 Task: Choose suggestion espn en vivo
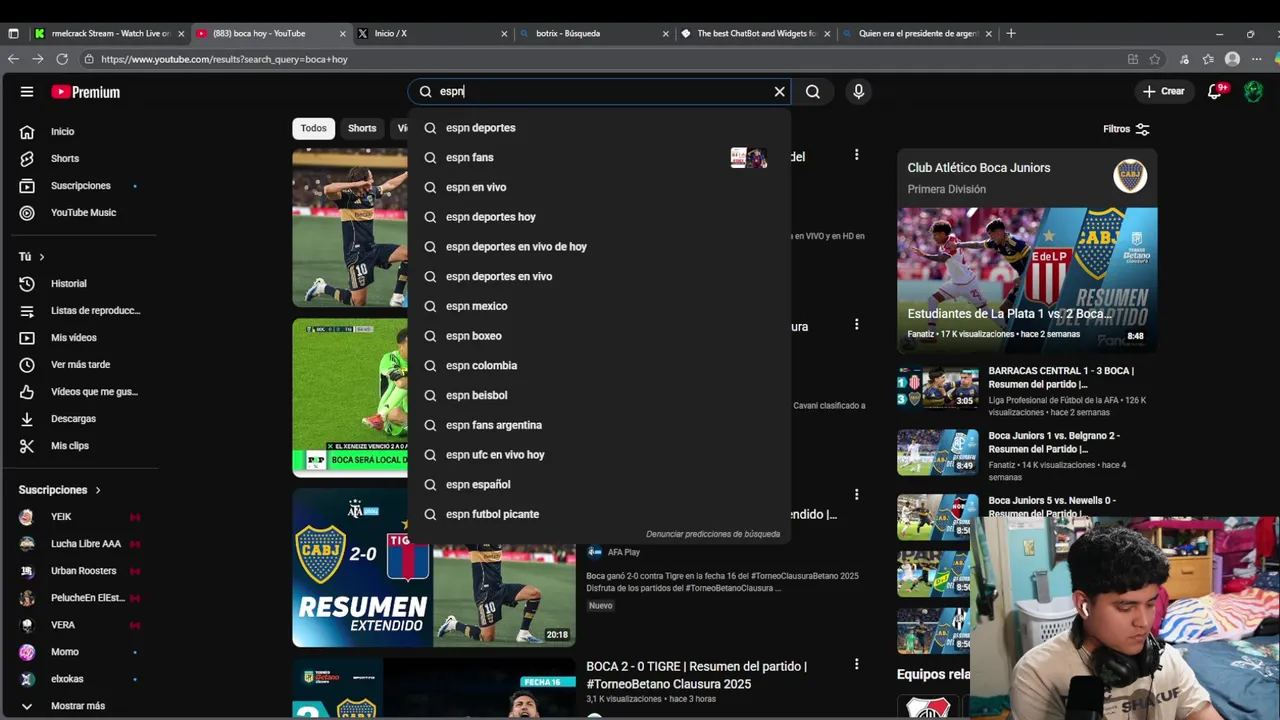[x=599, y=187]
